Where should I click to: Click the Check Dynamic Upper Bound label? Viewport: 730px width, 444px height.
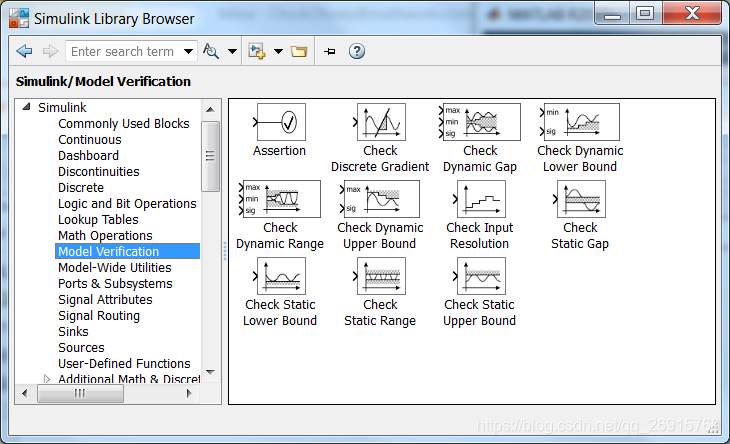380,235
